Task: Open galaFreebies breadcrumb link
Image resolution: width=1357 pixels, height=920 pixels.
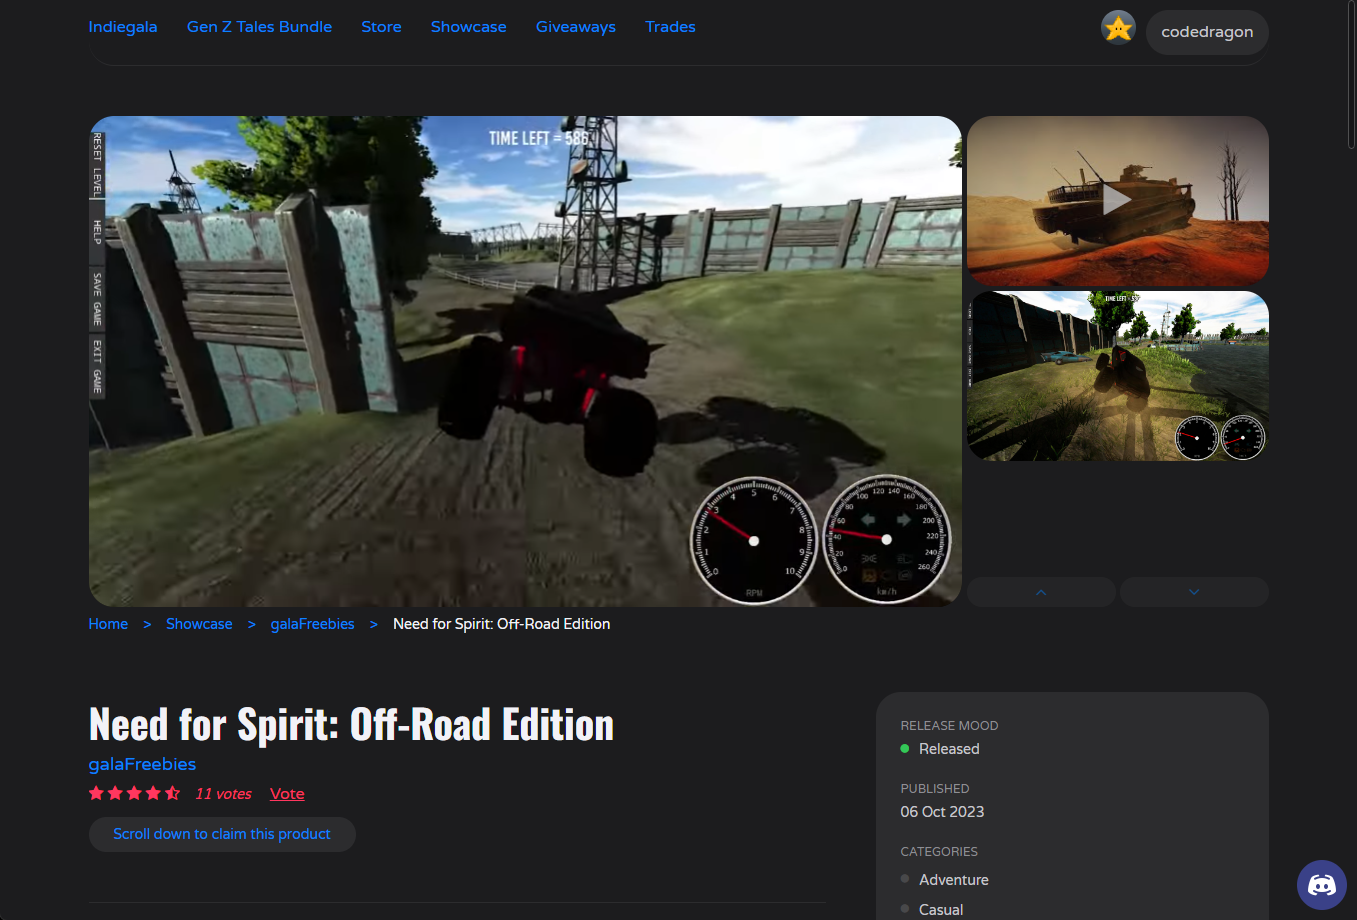Action: coord(312,624)
